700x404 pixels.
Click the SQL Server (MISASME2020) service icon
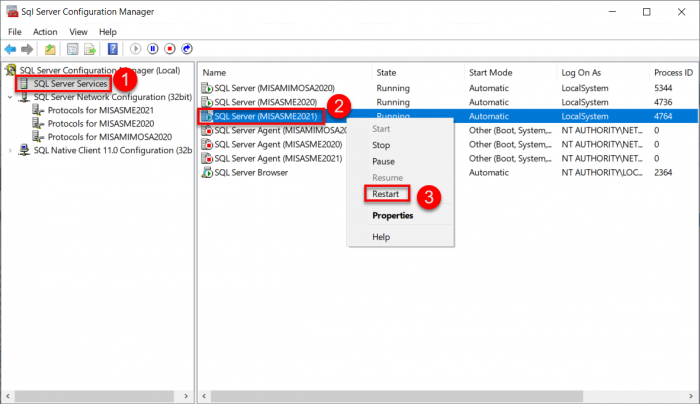[207, 102]
